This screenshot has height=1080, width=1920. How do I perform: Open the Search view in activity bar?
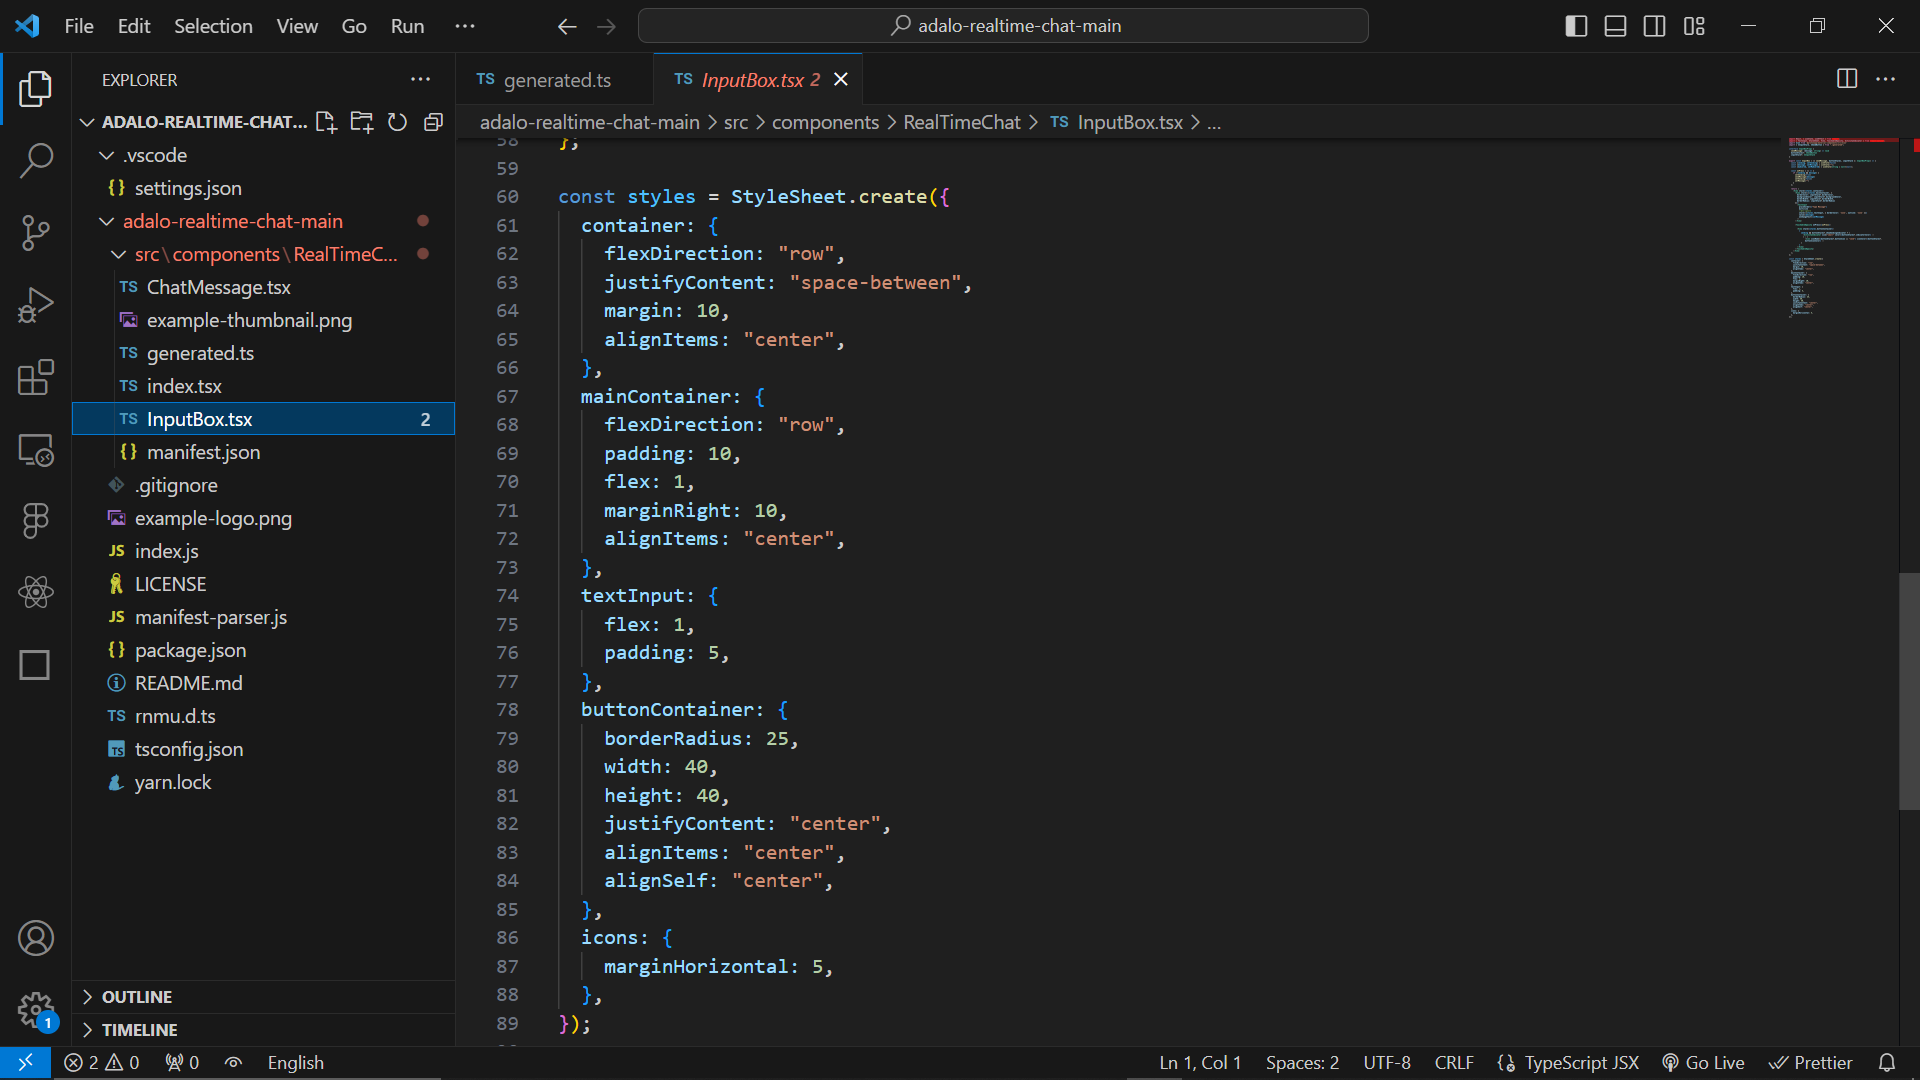click(x=36, y=160)
